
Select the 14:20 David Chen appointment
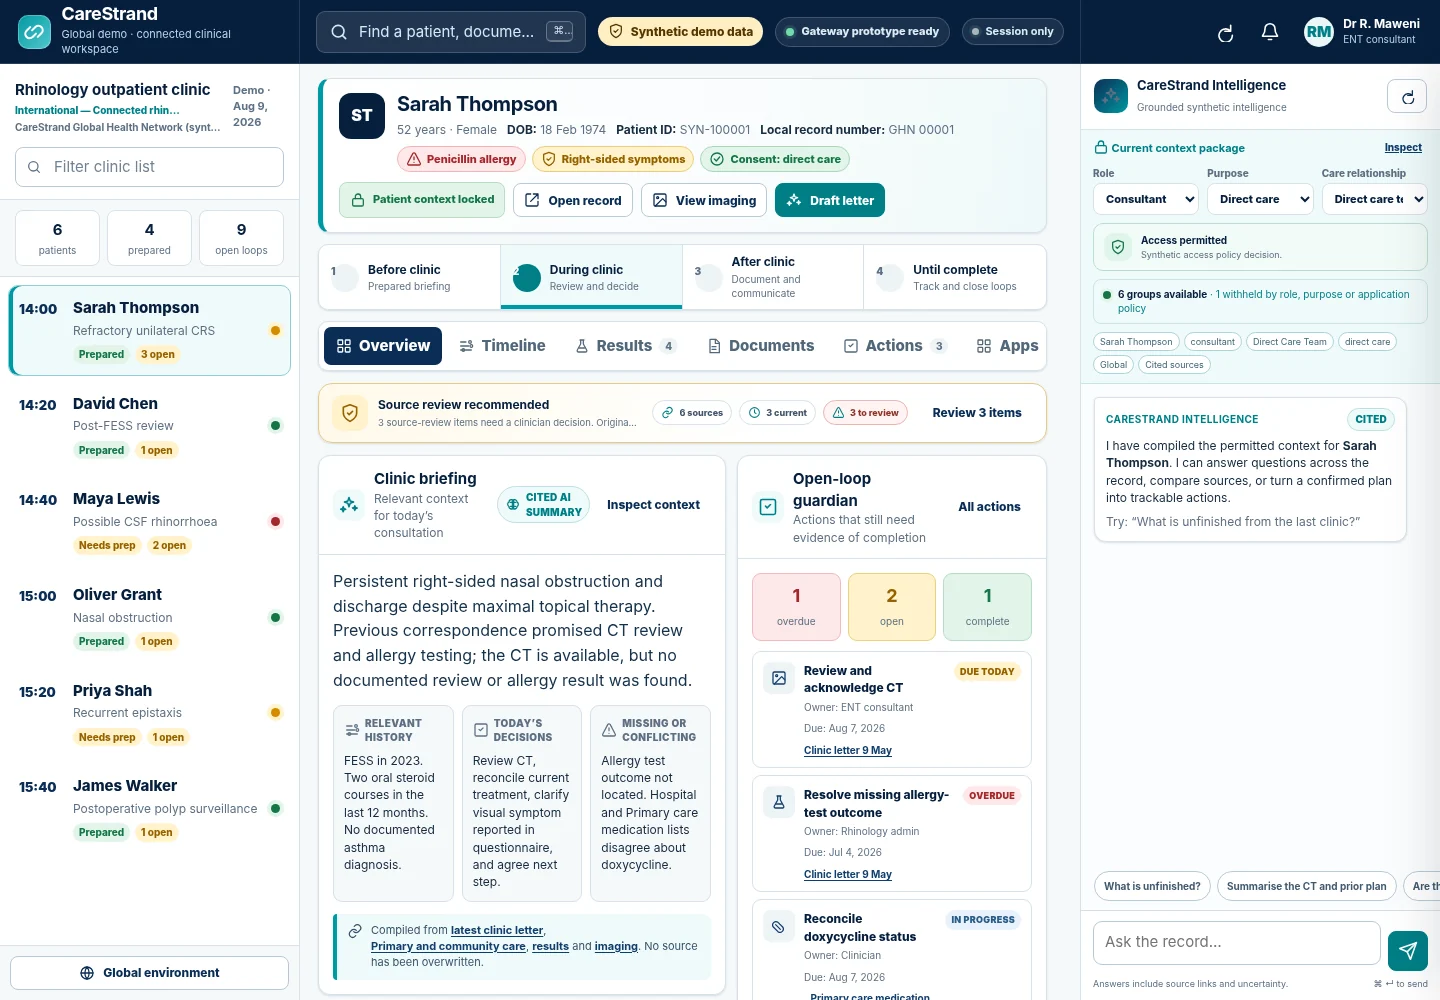(x=149, y=427)
